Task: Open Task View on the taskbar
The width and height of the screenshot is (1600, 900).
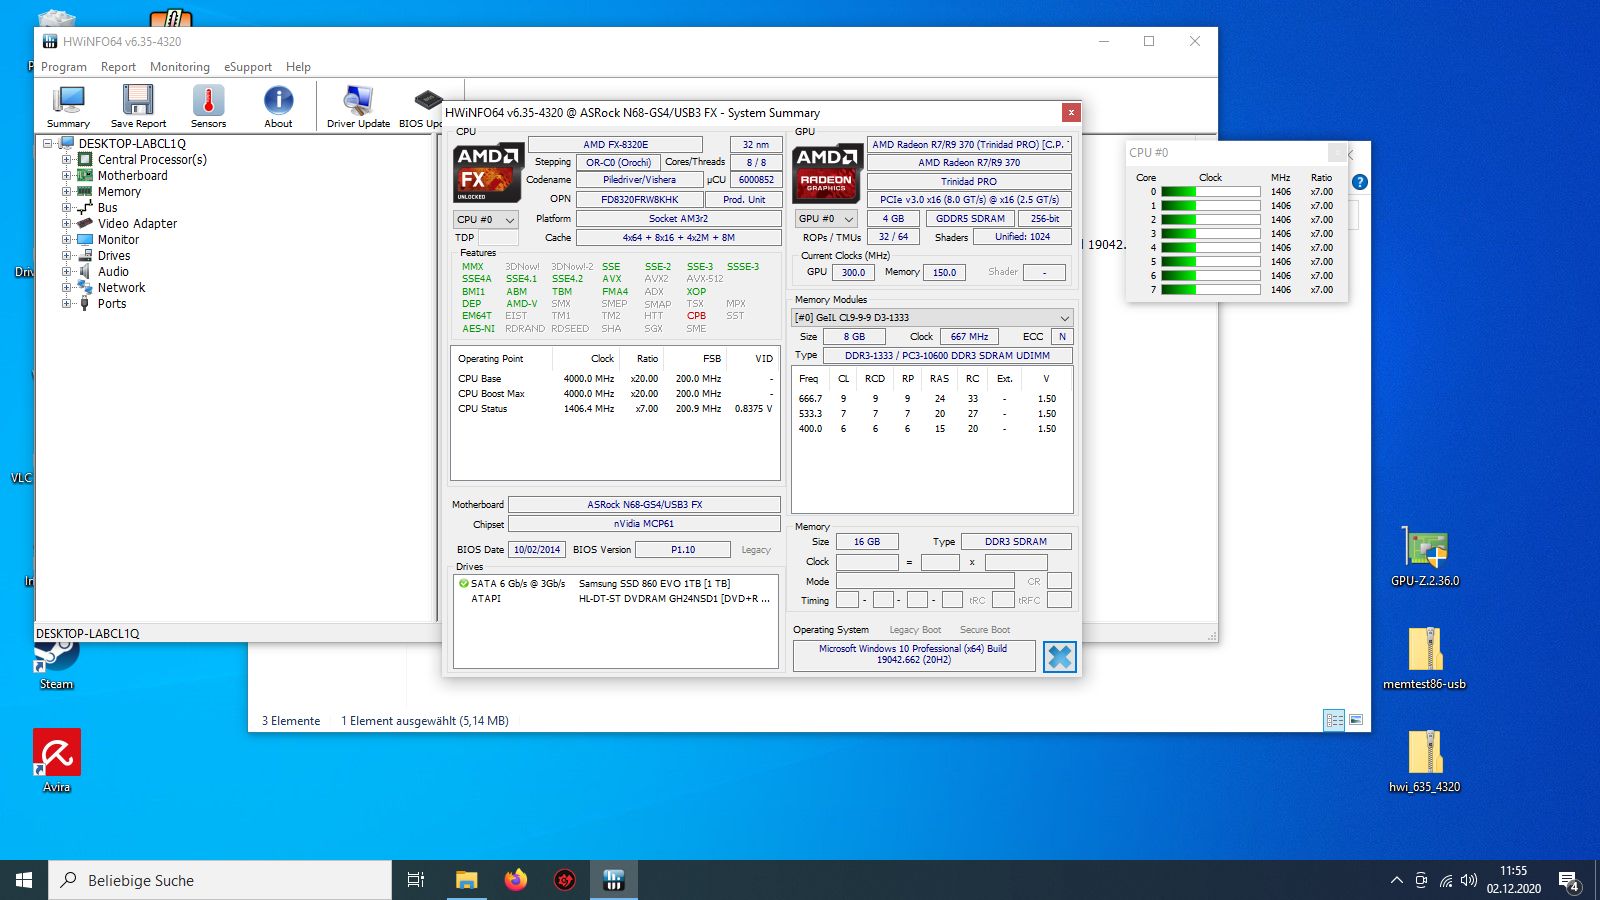Action: [416, 880]
